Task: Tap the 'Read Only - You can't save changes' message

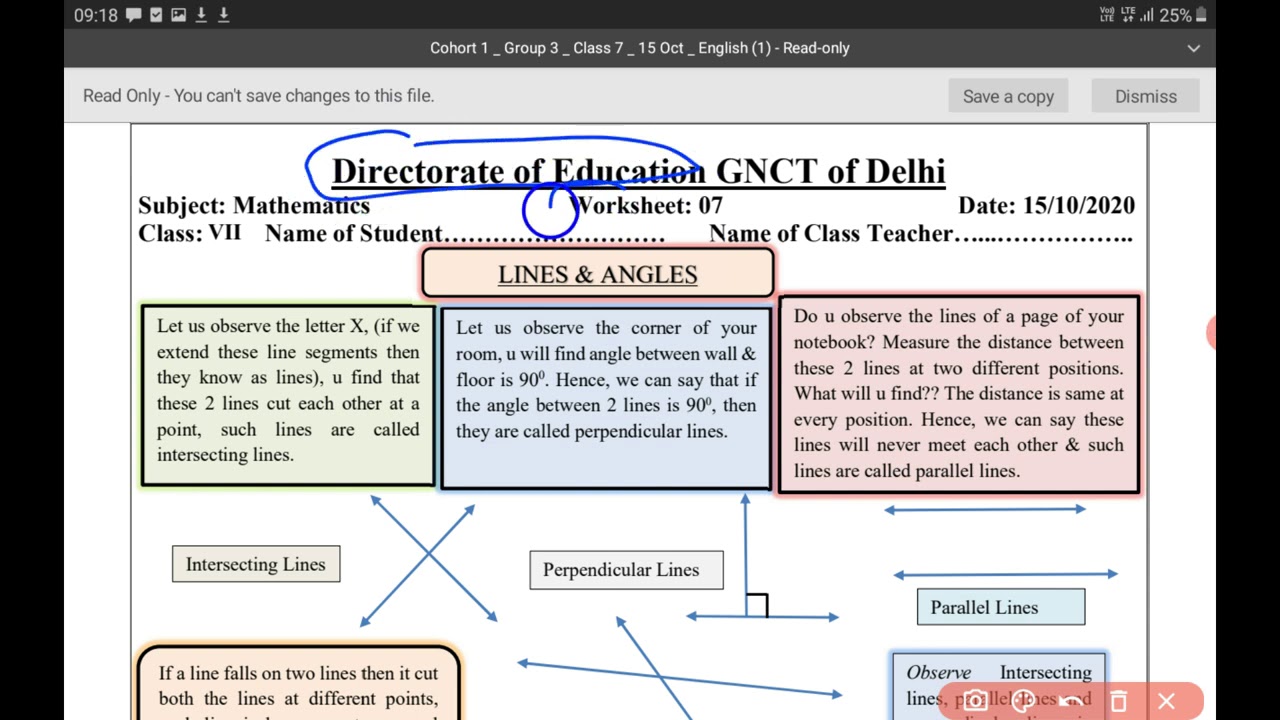Action: tap(258, 96)
